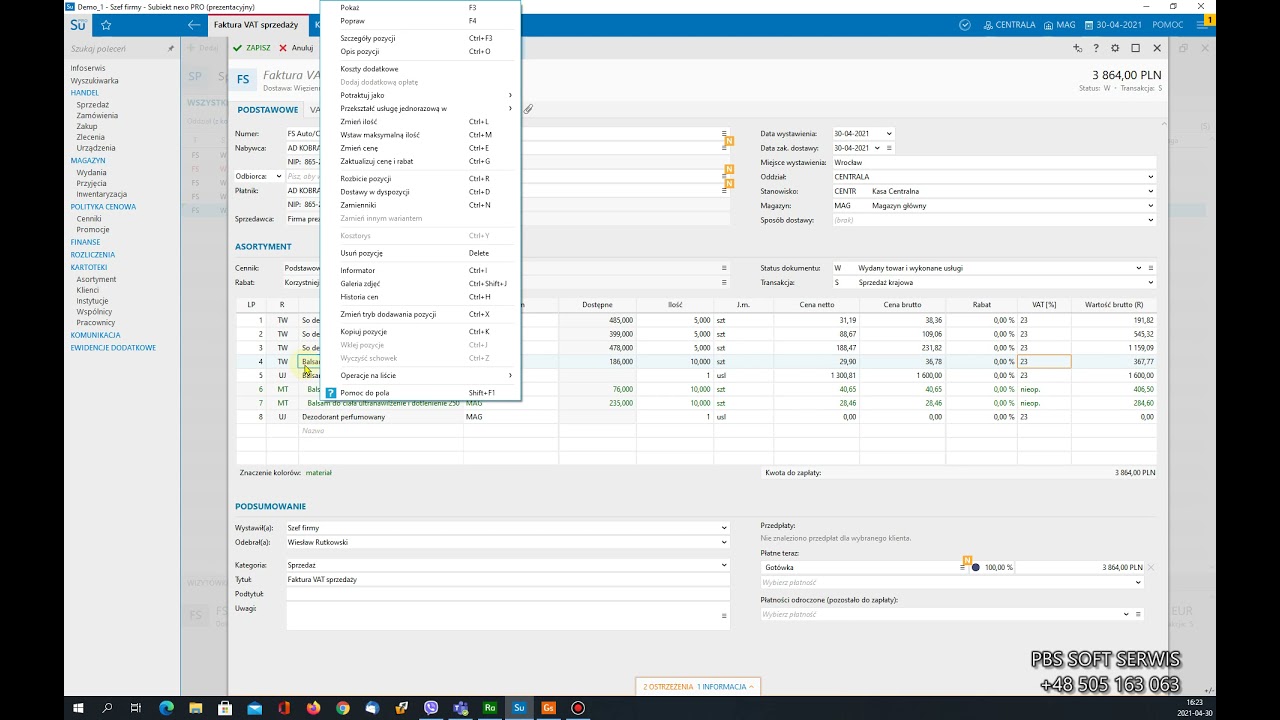The height and width of the screenshot is (720, 1280).
Task: Click the orange N badge above Gotówka payment
Action: point(967,560)
